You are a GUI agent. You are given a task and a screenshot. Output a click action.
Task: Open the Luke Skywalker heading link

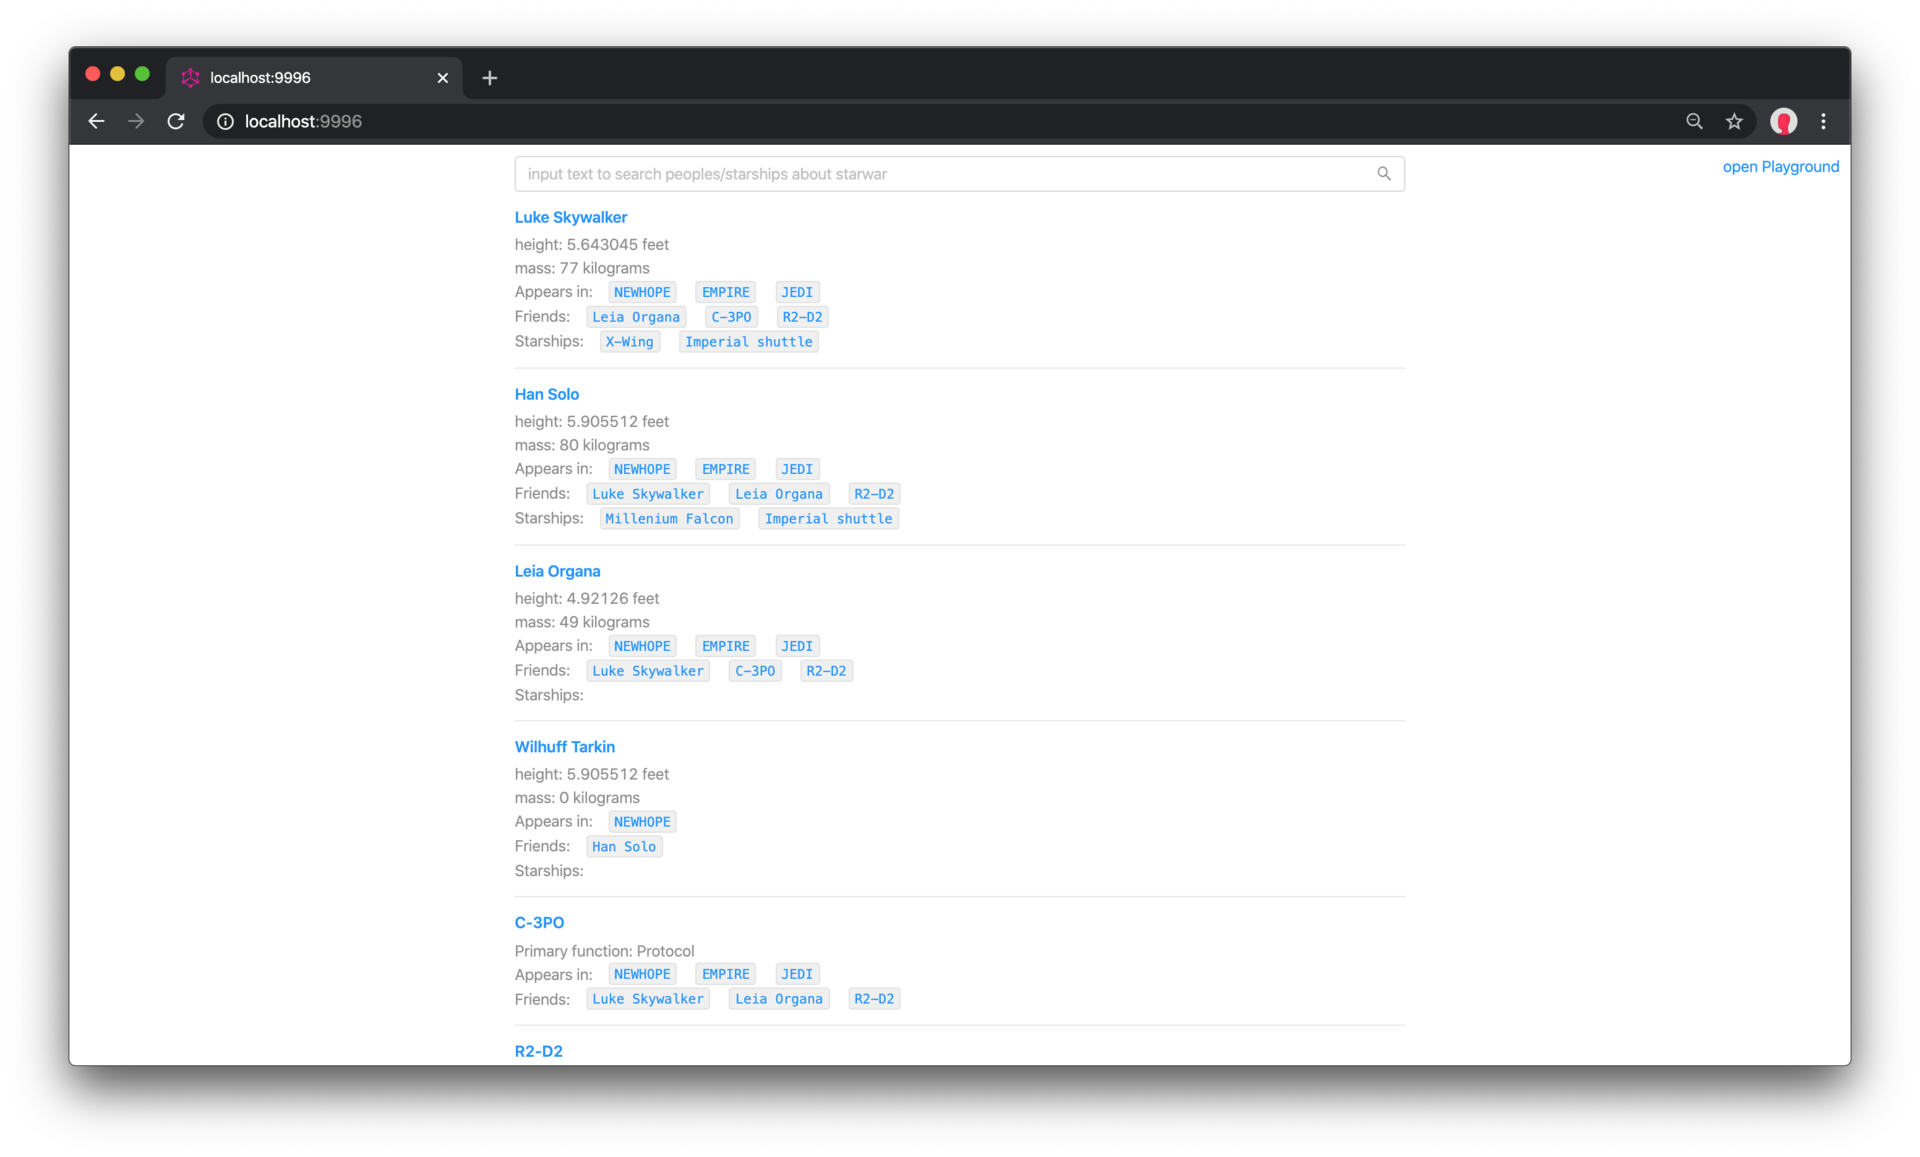570,217
